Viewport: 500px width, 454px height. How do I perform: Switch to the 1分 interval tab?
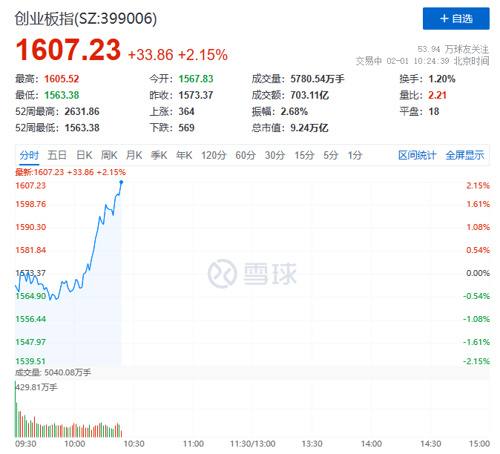coord(355,155)
